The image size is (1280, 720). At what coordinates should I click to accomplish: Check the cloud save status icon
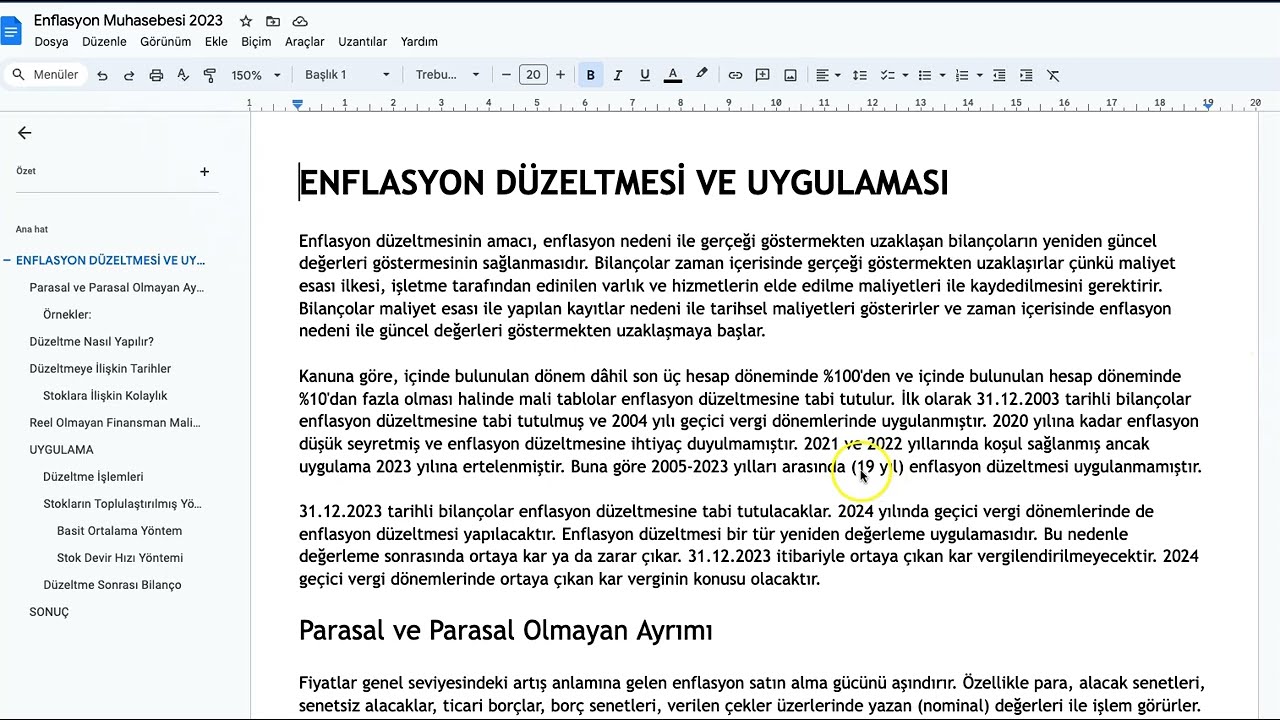[x=300, y=21]
